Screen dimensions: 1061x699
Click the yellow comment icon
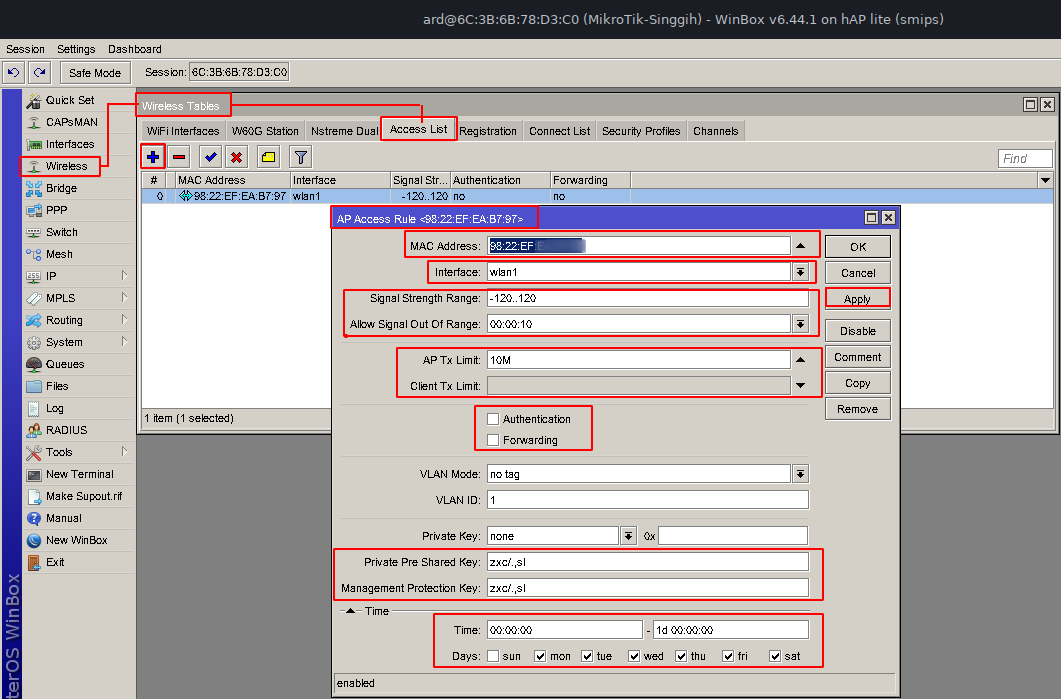[269, 157]
